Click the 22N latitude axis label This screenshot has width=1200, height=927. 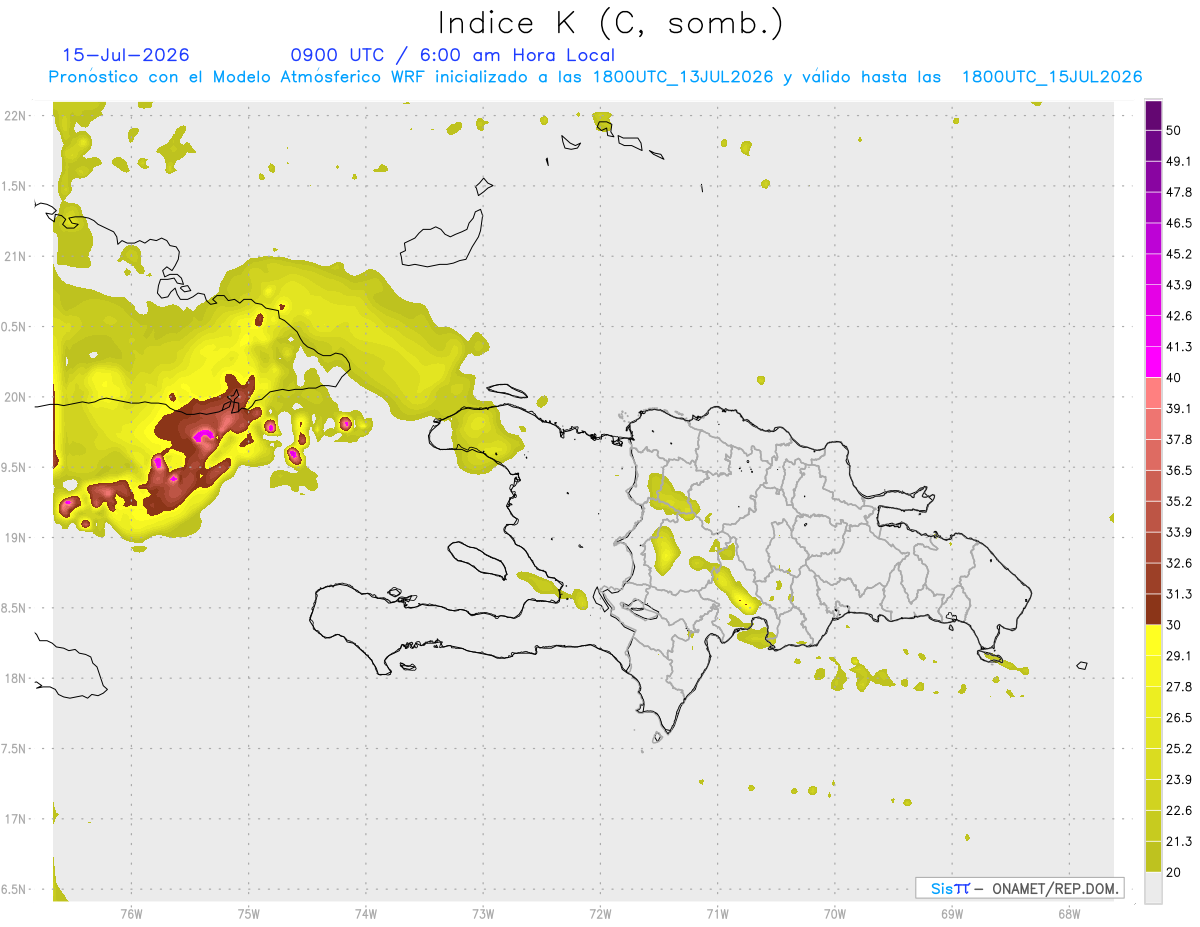point(15,116)
